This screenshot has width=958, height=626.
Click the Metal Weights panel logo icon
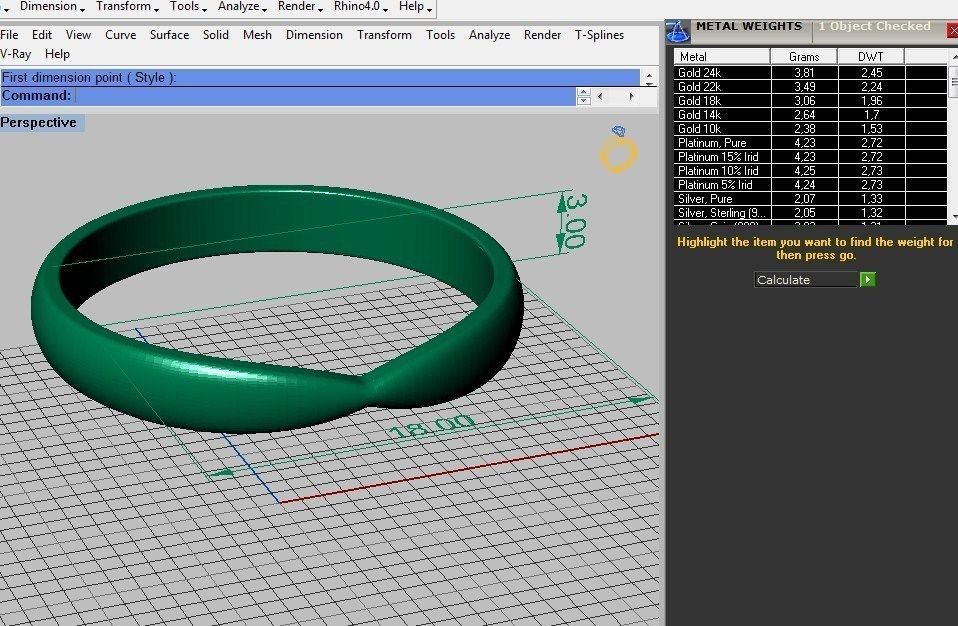pos(677,31)
